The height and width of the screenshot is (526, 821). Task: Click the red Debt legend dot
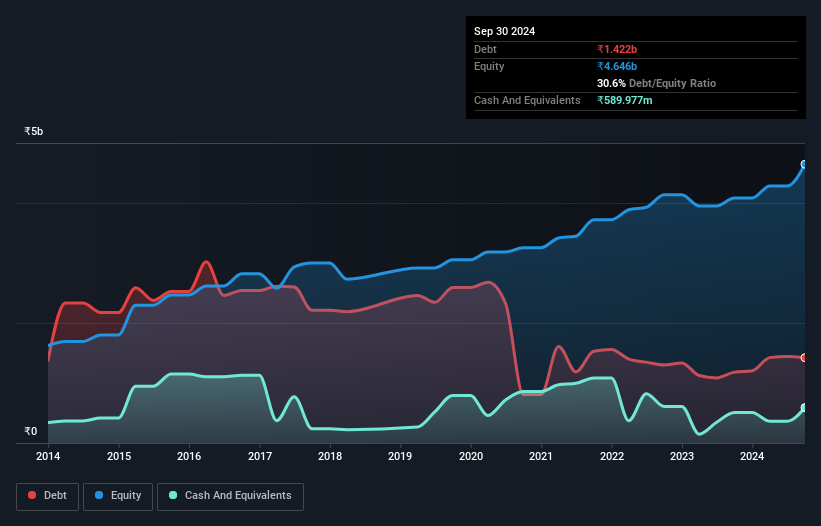click(32, 495)
